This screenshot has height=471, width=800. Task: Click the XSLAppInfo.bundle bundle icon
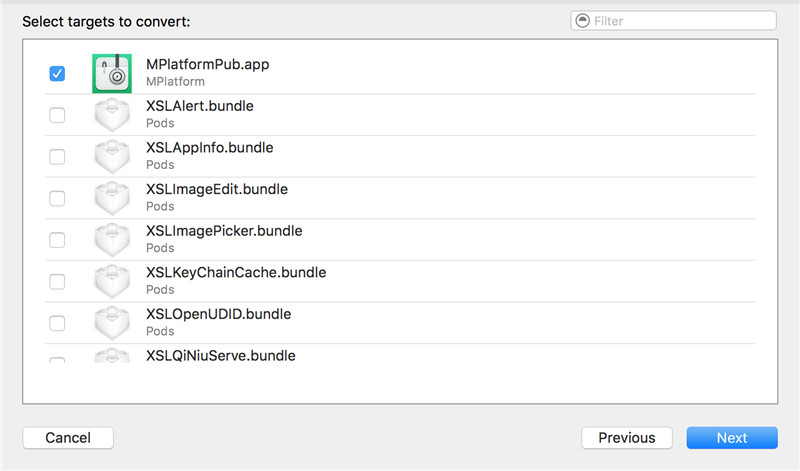coord(112,157)
